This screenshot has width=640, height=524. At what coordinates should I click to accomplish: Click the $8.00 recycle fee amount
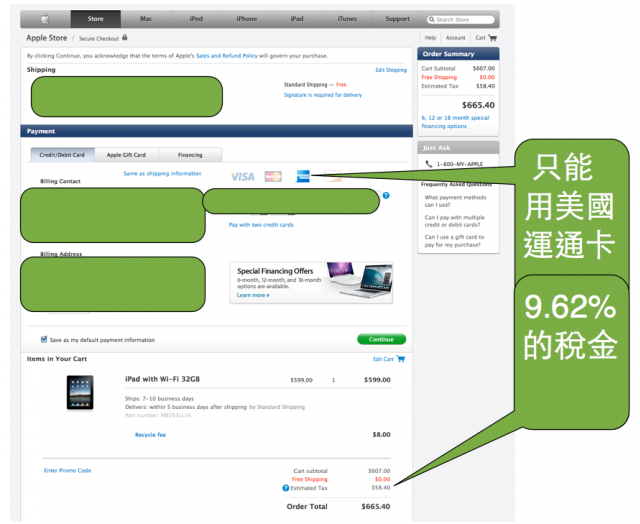(x=382, y=435)
